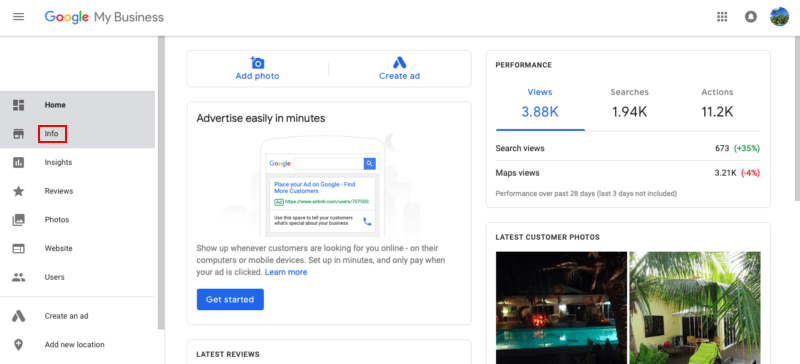Image resolution: width=800 pixels, height=364 pixels.
Task: Click the Insights bar chart icon
Action: [x=19, y=162]
